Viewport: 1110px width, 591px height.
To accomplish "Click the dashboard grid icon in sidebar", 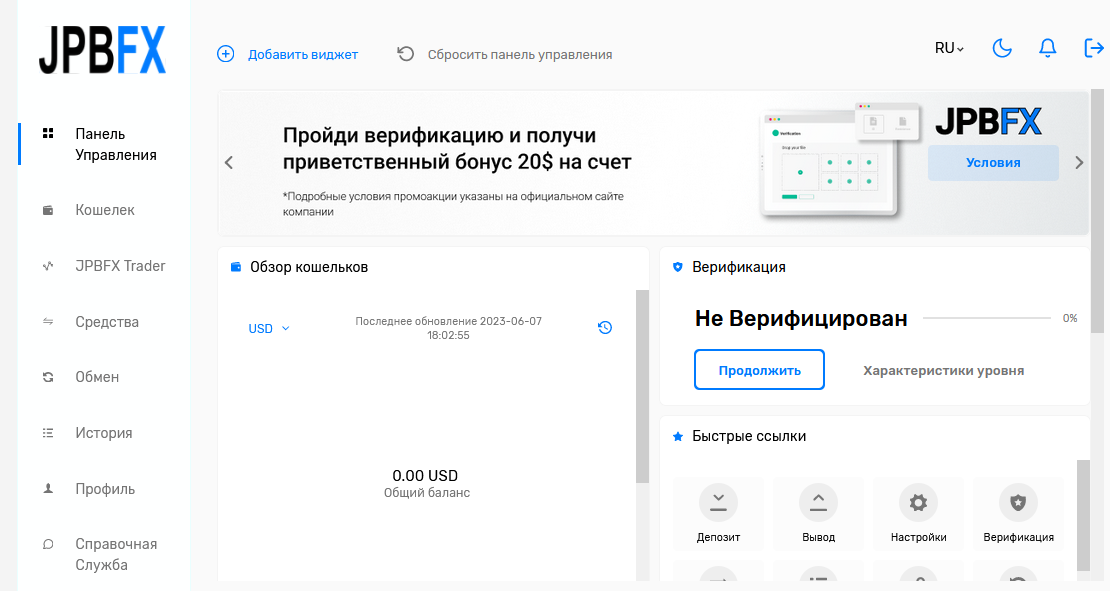I will click(x=48, y=133).
